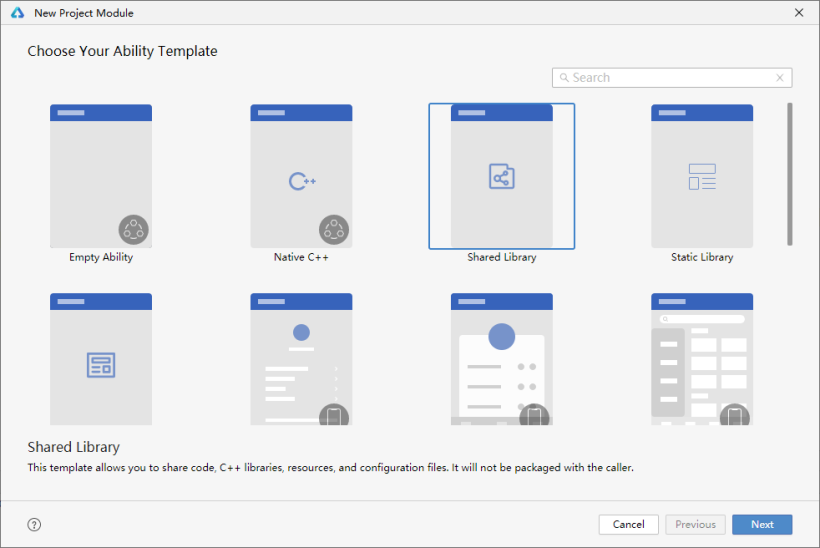
Task: Click the Previous button
Action: tap(695, 524)
